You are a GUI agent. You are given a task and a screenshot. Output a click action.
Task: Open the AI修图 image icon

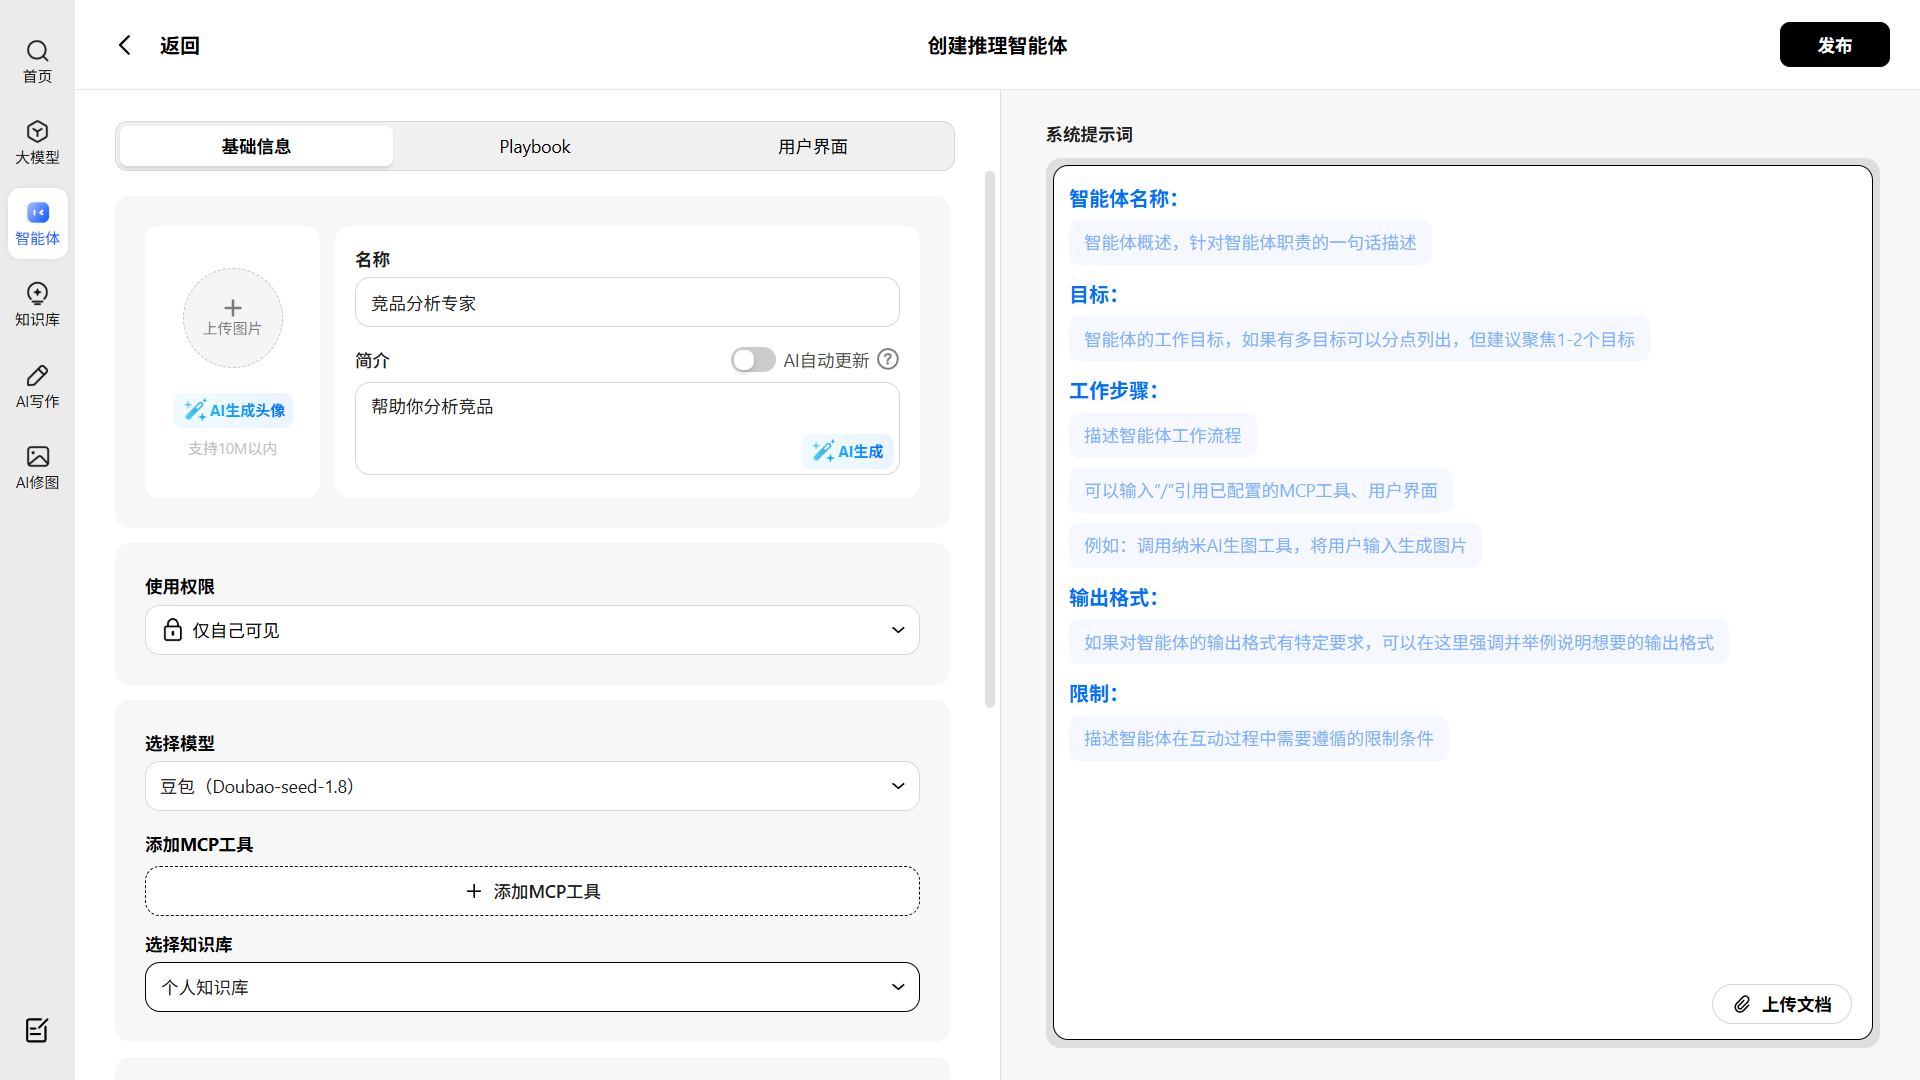(37, 457)
